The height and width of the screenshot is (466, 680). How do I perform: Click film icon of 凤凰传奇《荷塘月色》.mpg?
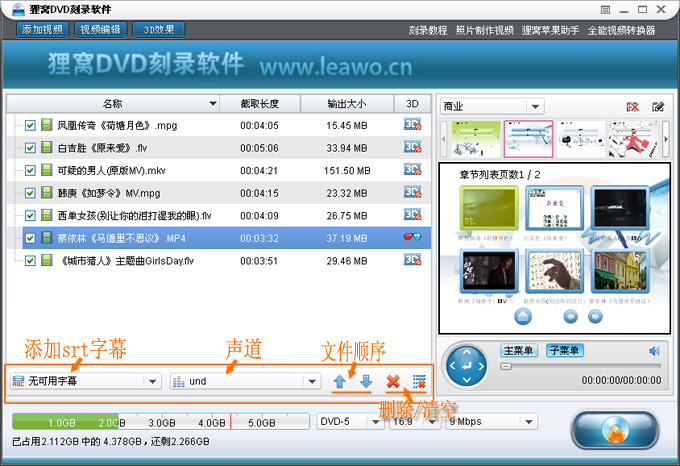point(46,125)
